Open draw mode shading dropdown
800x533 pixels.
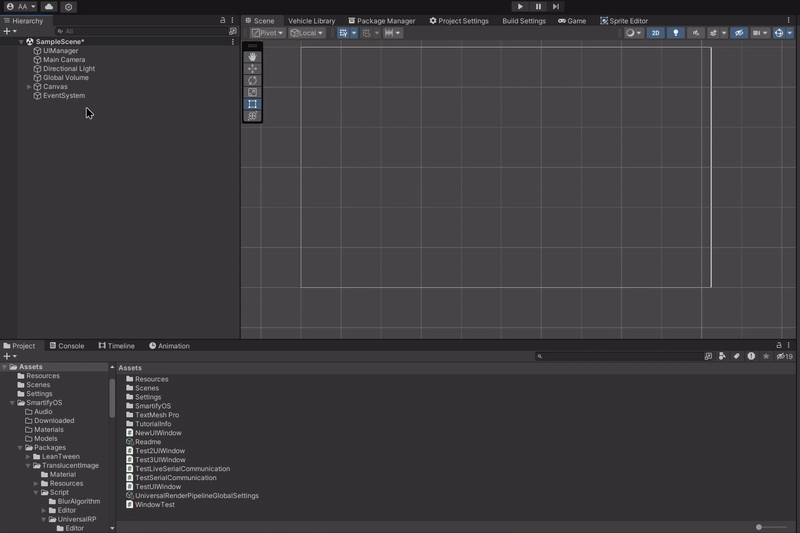tap(633, 33)
